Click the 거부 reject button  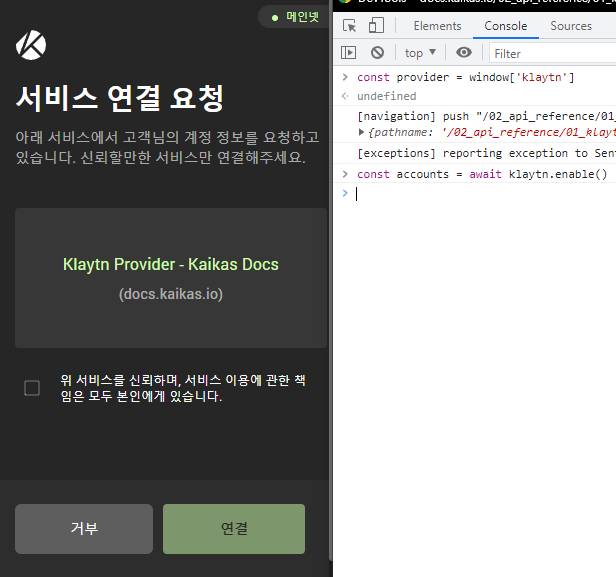(x=84, y=529)
